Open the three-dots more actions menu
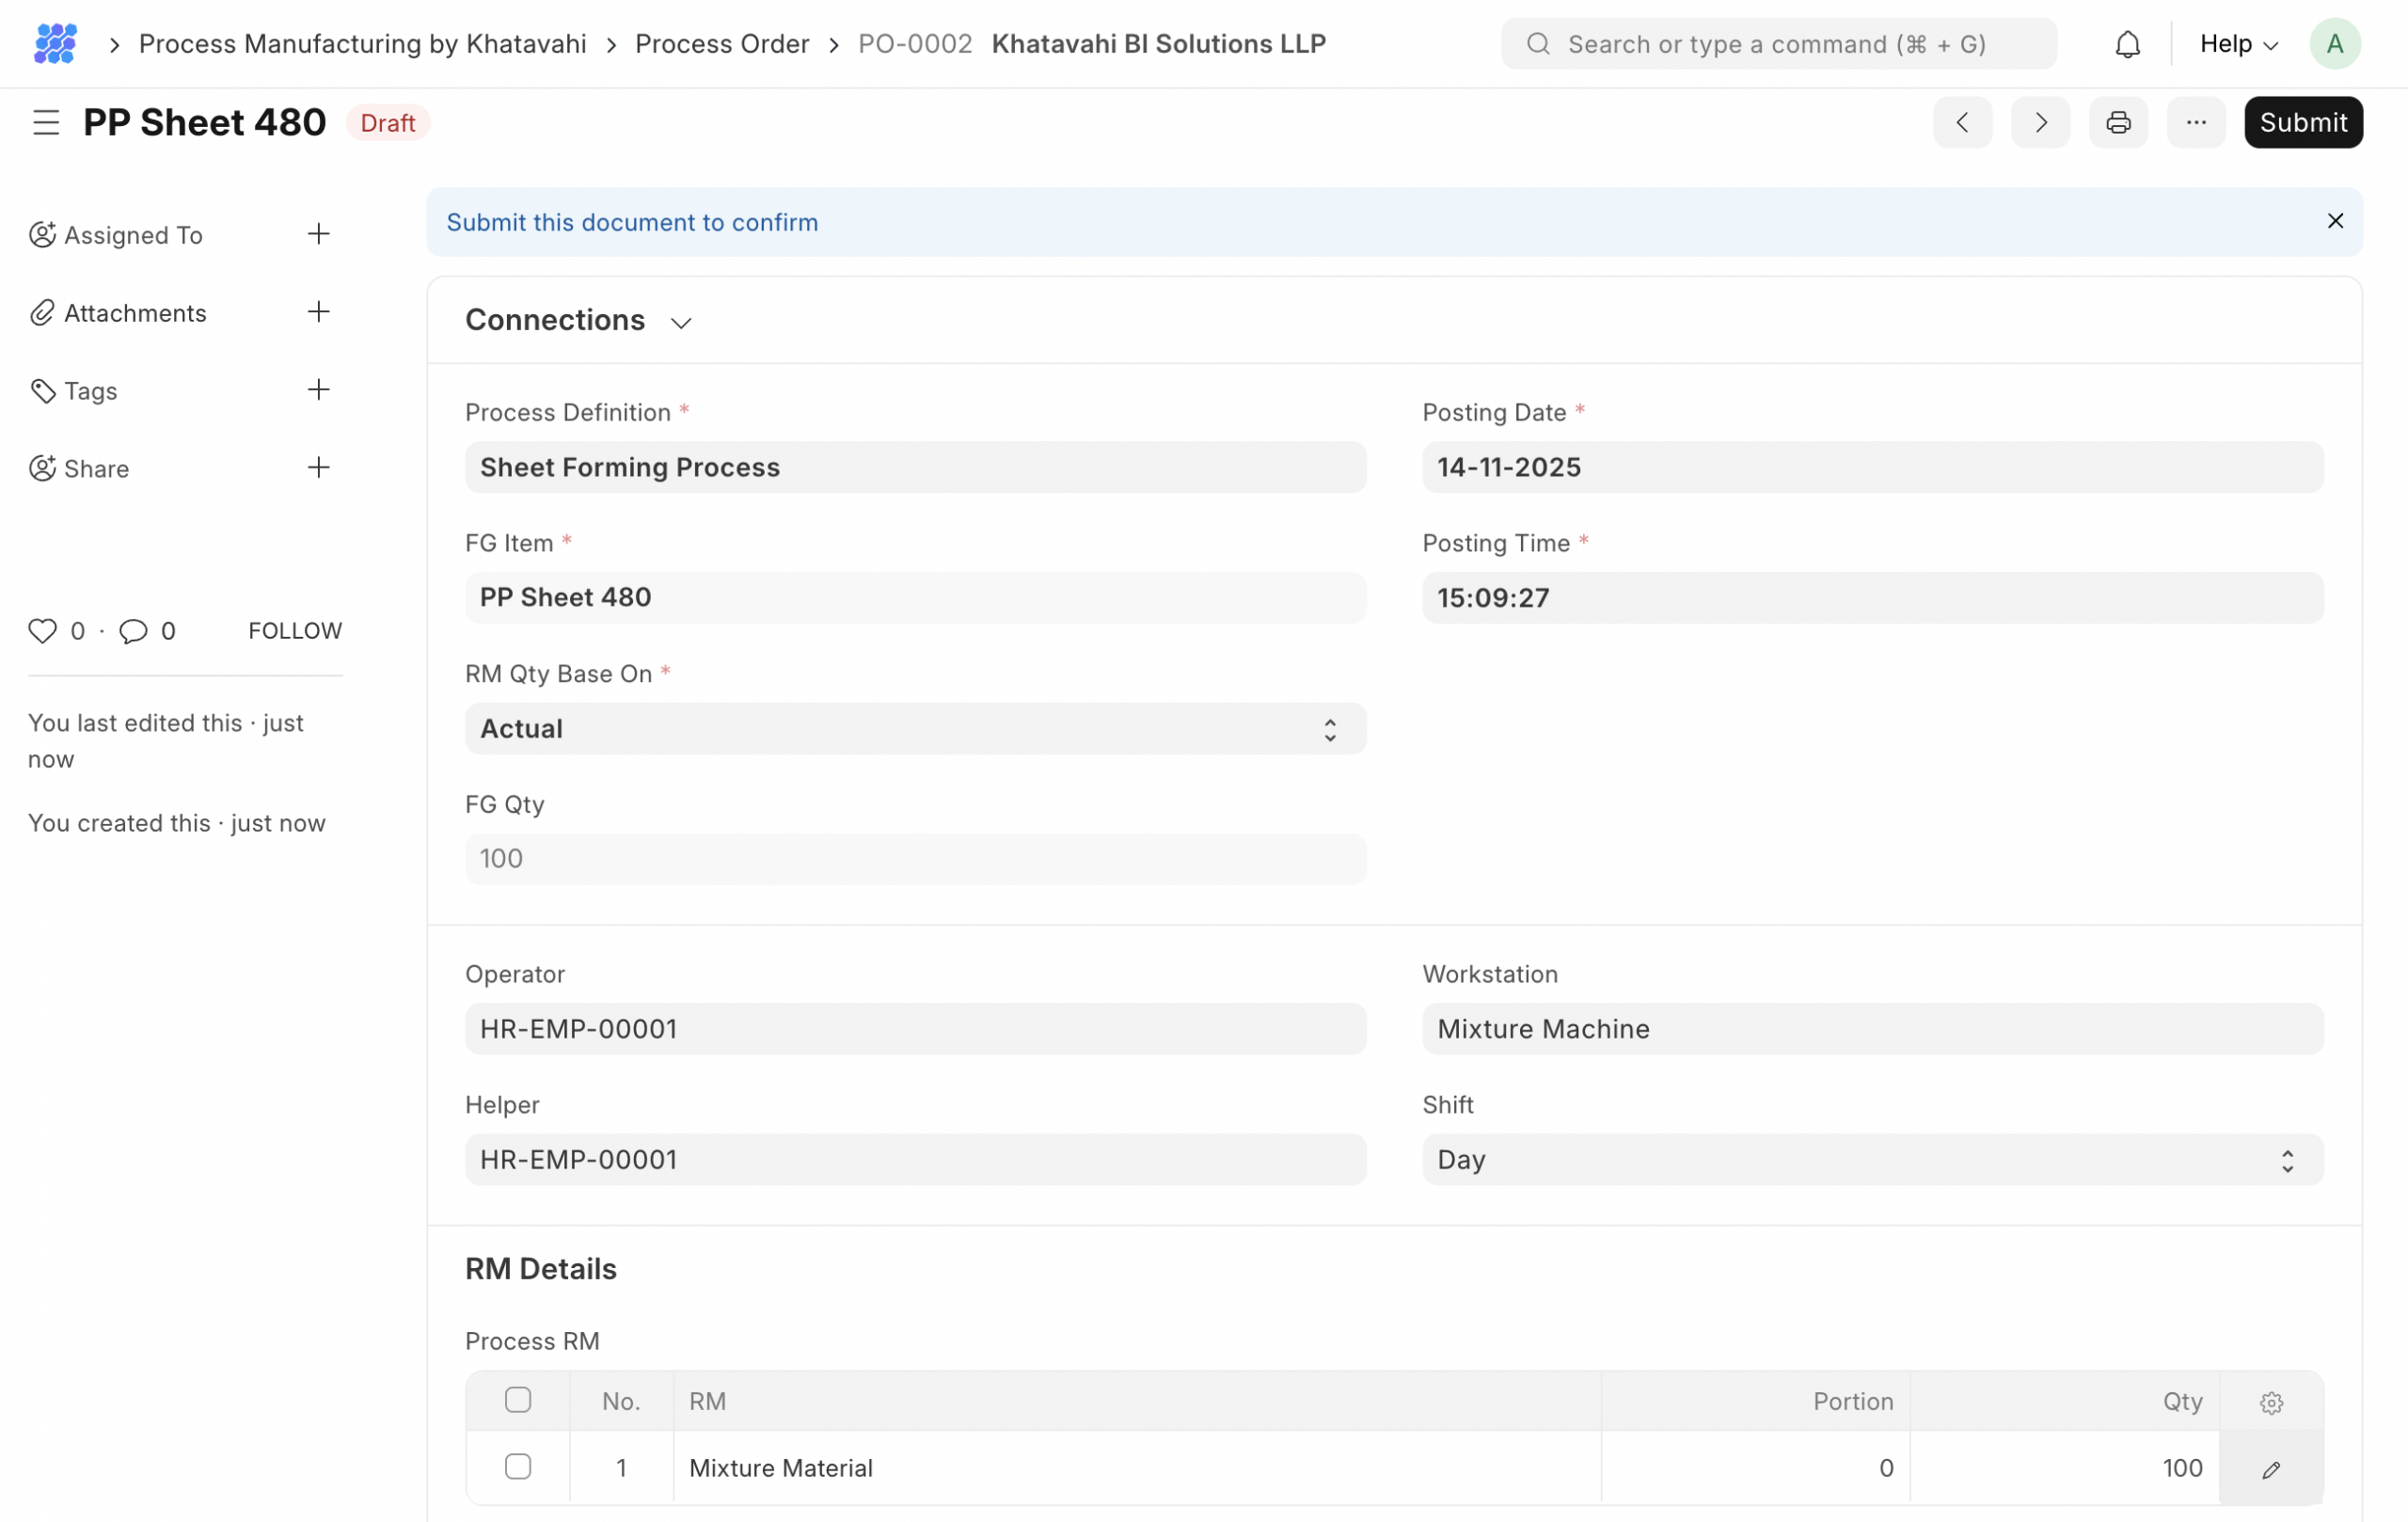The image size is (2408, 1522). [2196, 122]
